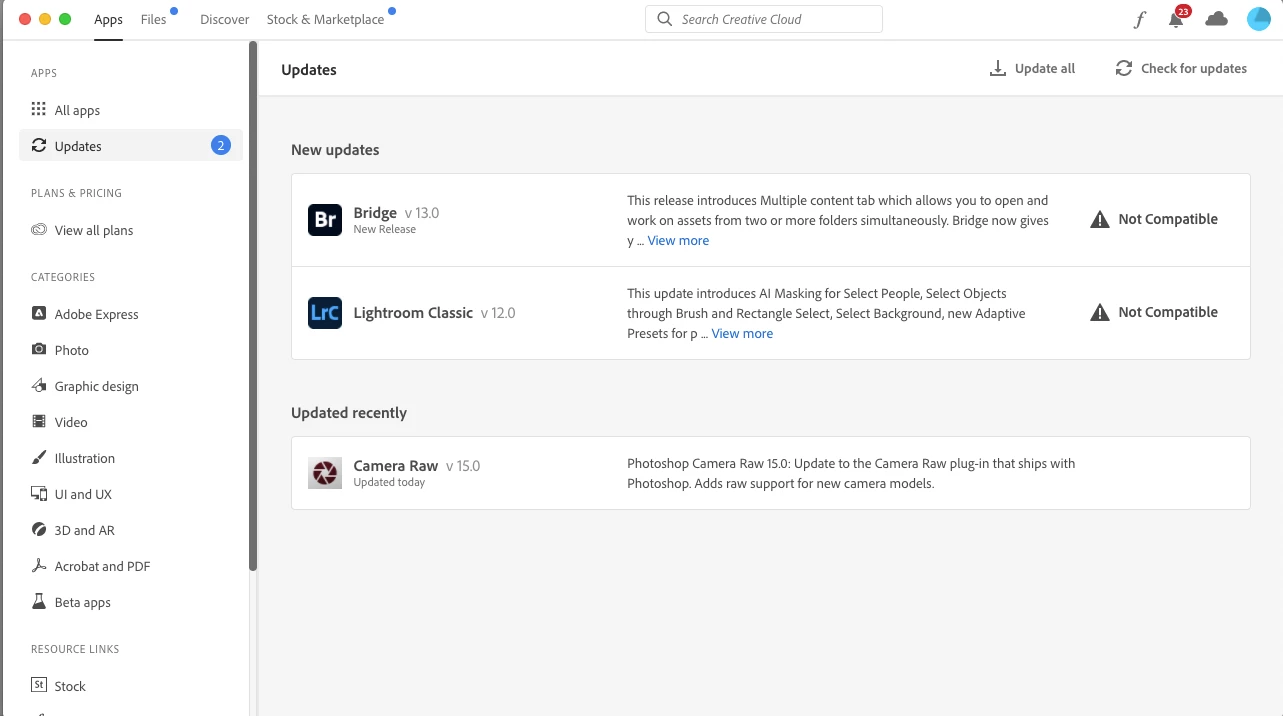Click the Camera Raw app icon
Screen dimensions: 1283x716
(x=325, y=473)
